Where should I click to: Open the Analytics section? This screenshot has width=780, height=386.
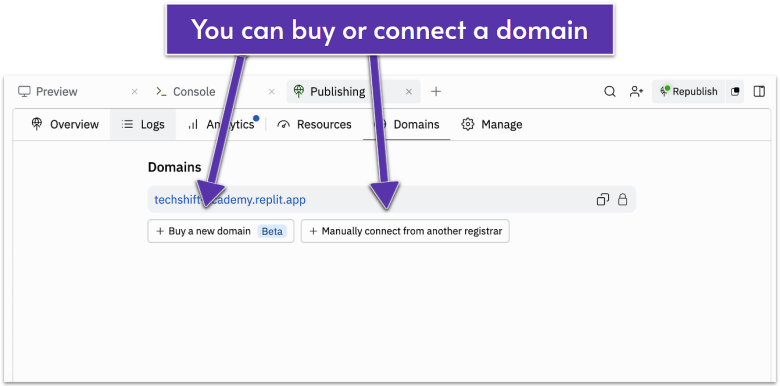point(221,124)
